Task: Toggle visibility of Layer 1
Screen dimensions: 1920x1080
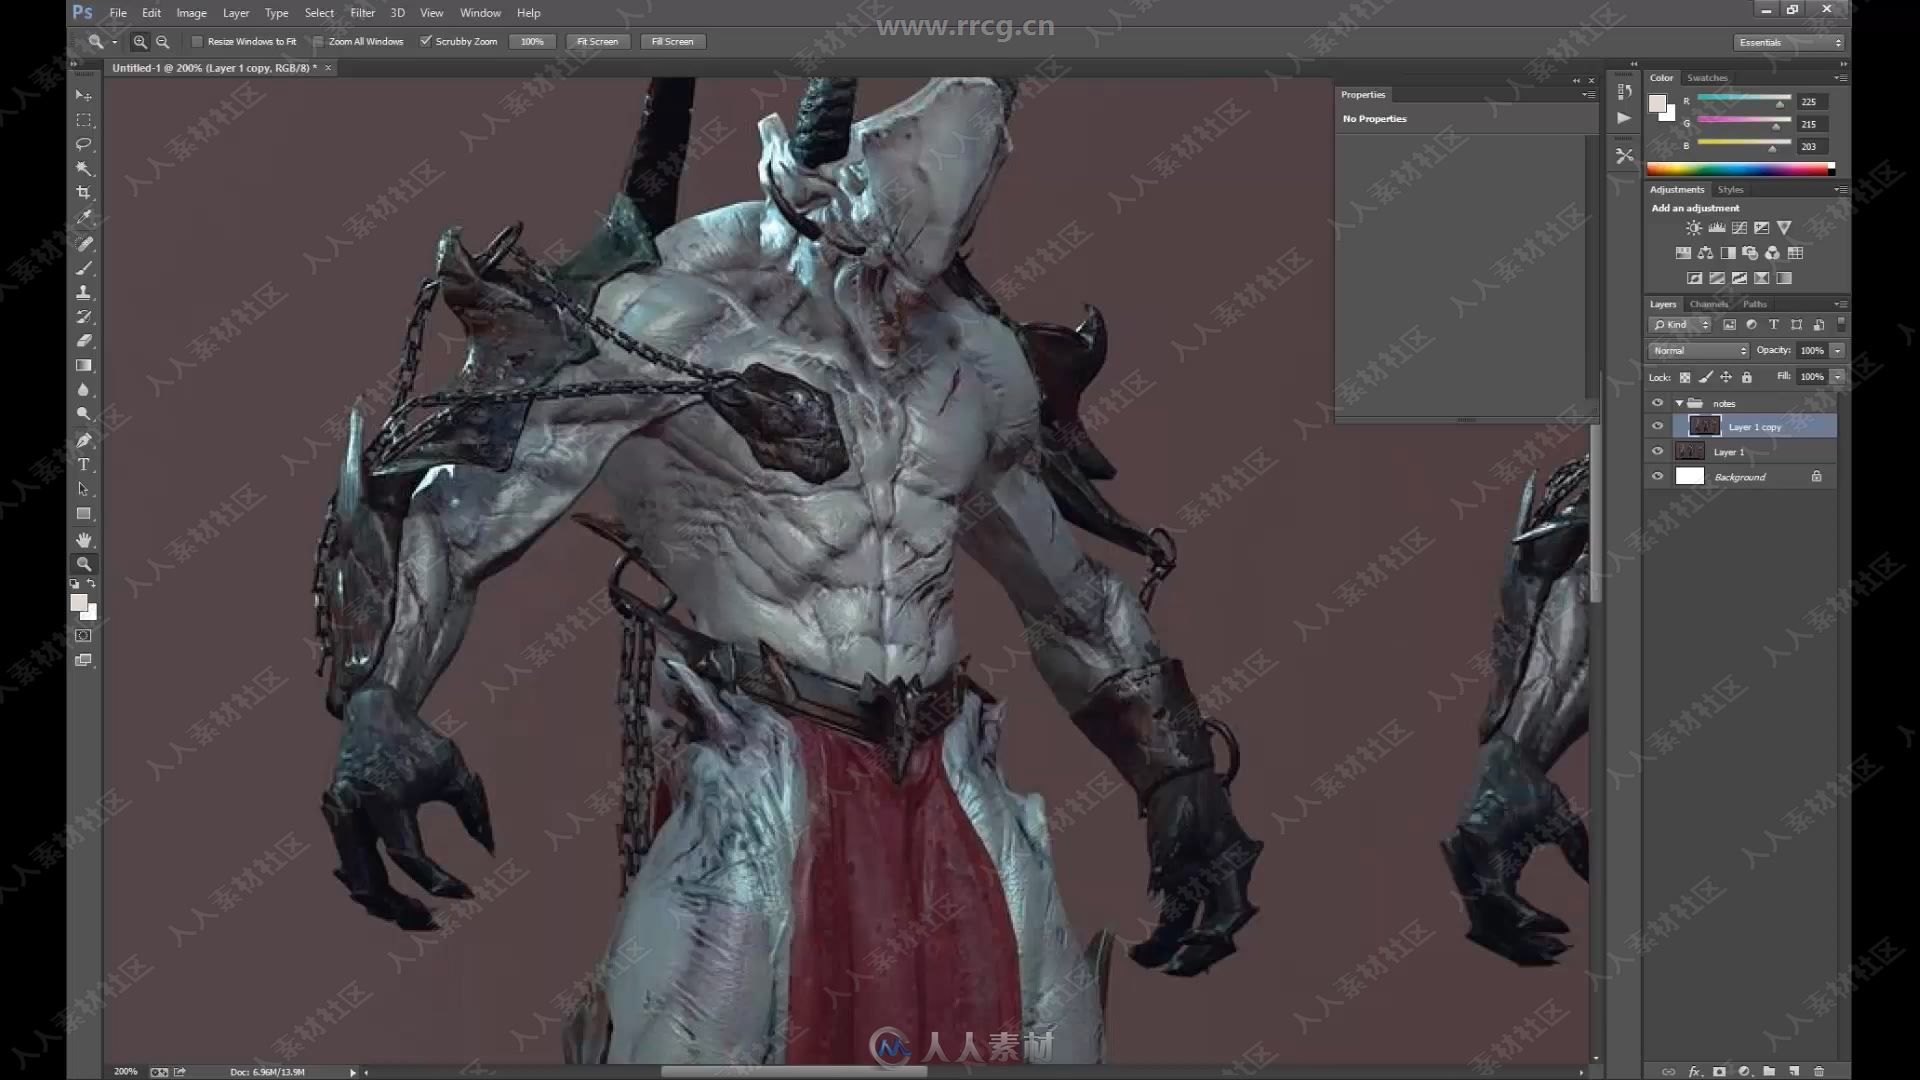Action: pos(1657,451)
